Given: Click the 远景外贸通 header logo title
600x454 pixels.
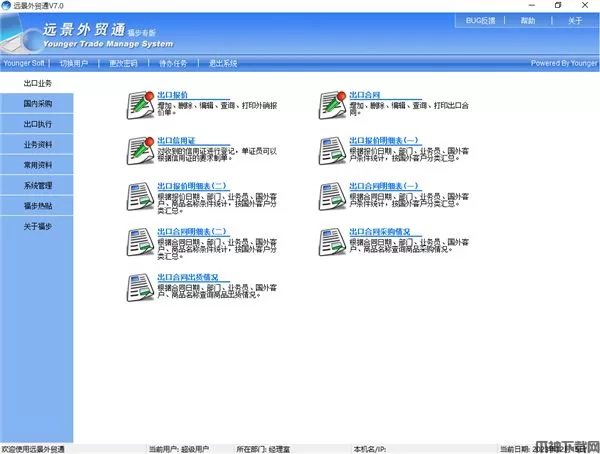Looking at the screenshot, I should tap(84, 29).
